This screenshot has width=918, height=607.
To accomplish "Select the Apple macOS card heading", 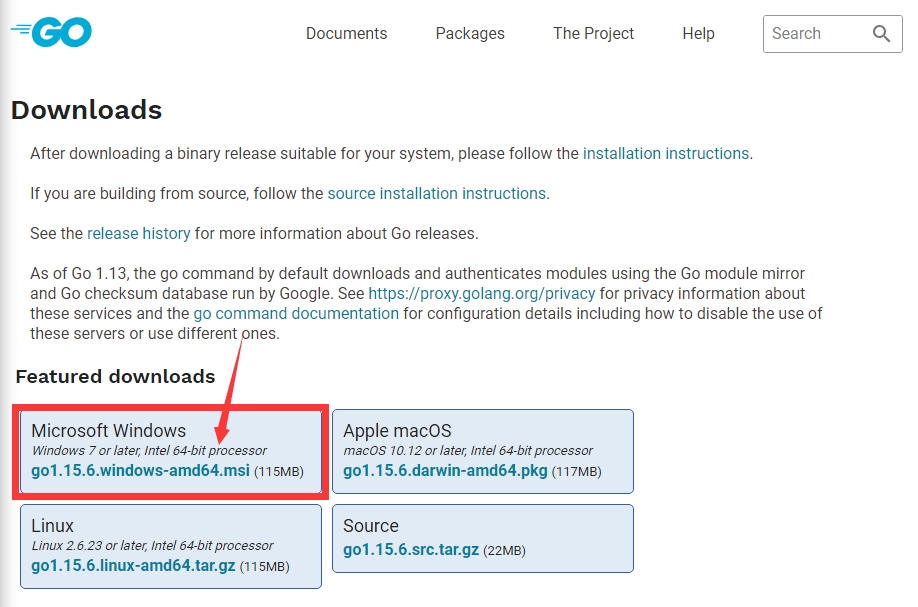I will coord(397,431).
